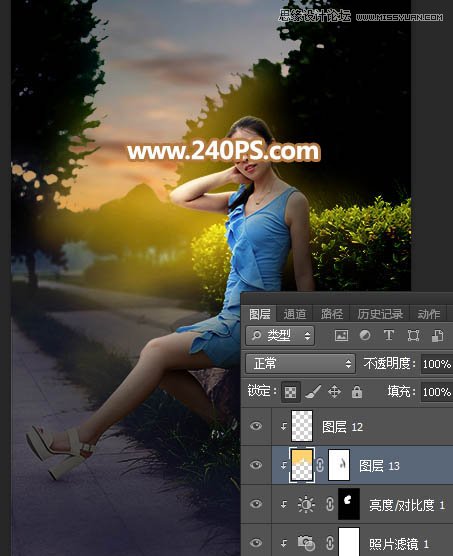Filter layers by smart object icon
This screenshot has height=556, width=453.
tap(437, 335)
